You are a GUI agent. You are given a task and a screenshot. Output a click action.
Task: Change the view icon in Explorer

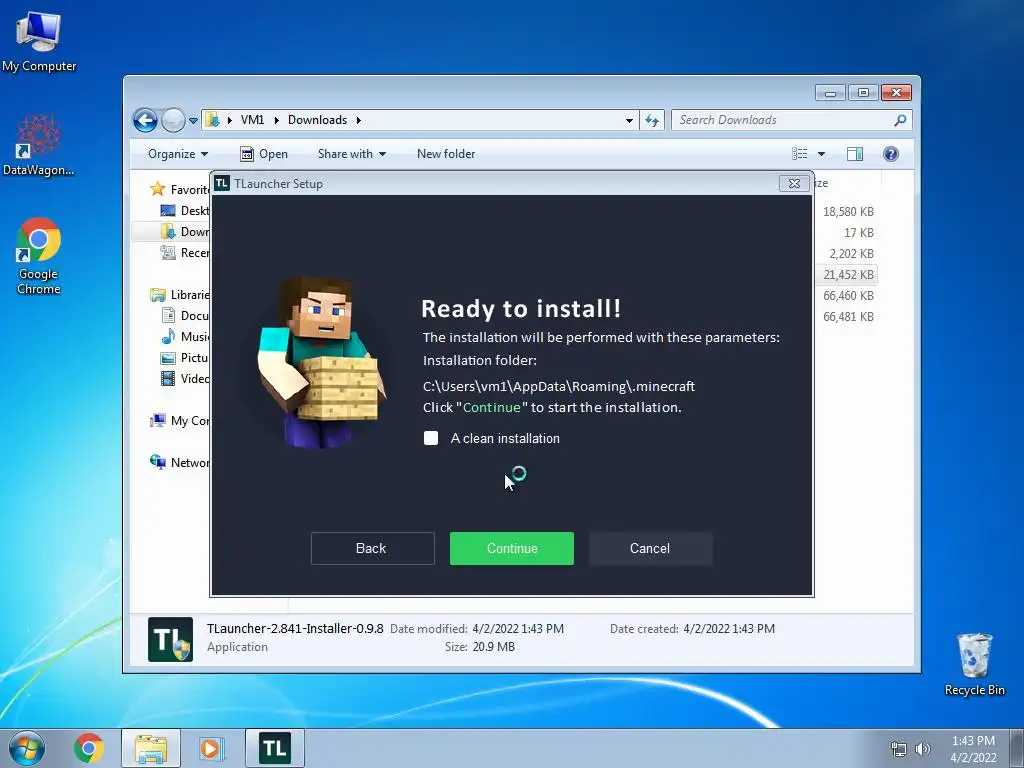click(x=800, y=154)
